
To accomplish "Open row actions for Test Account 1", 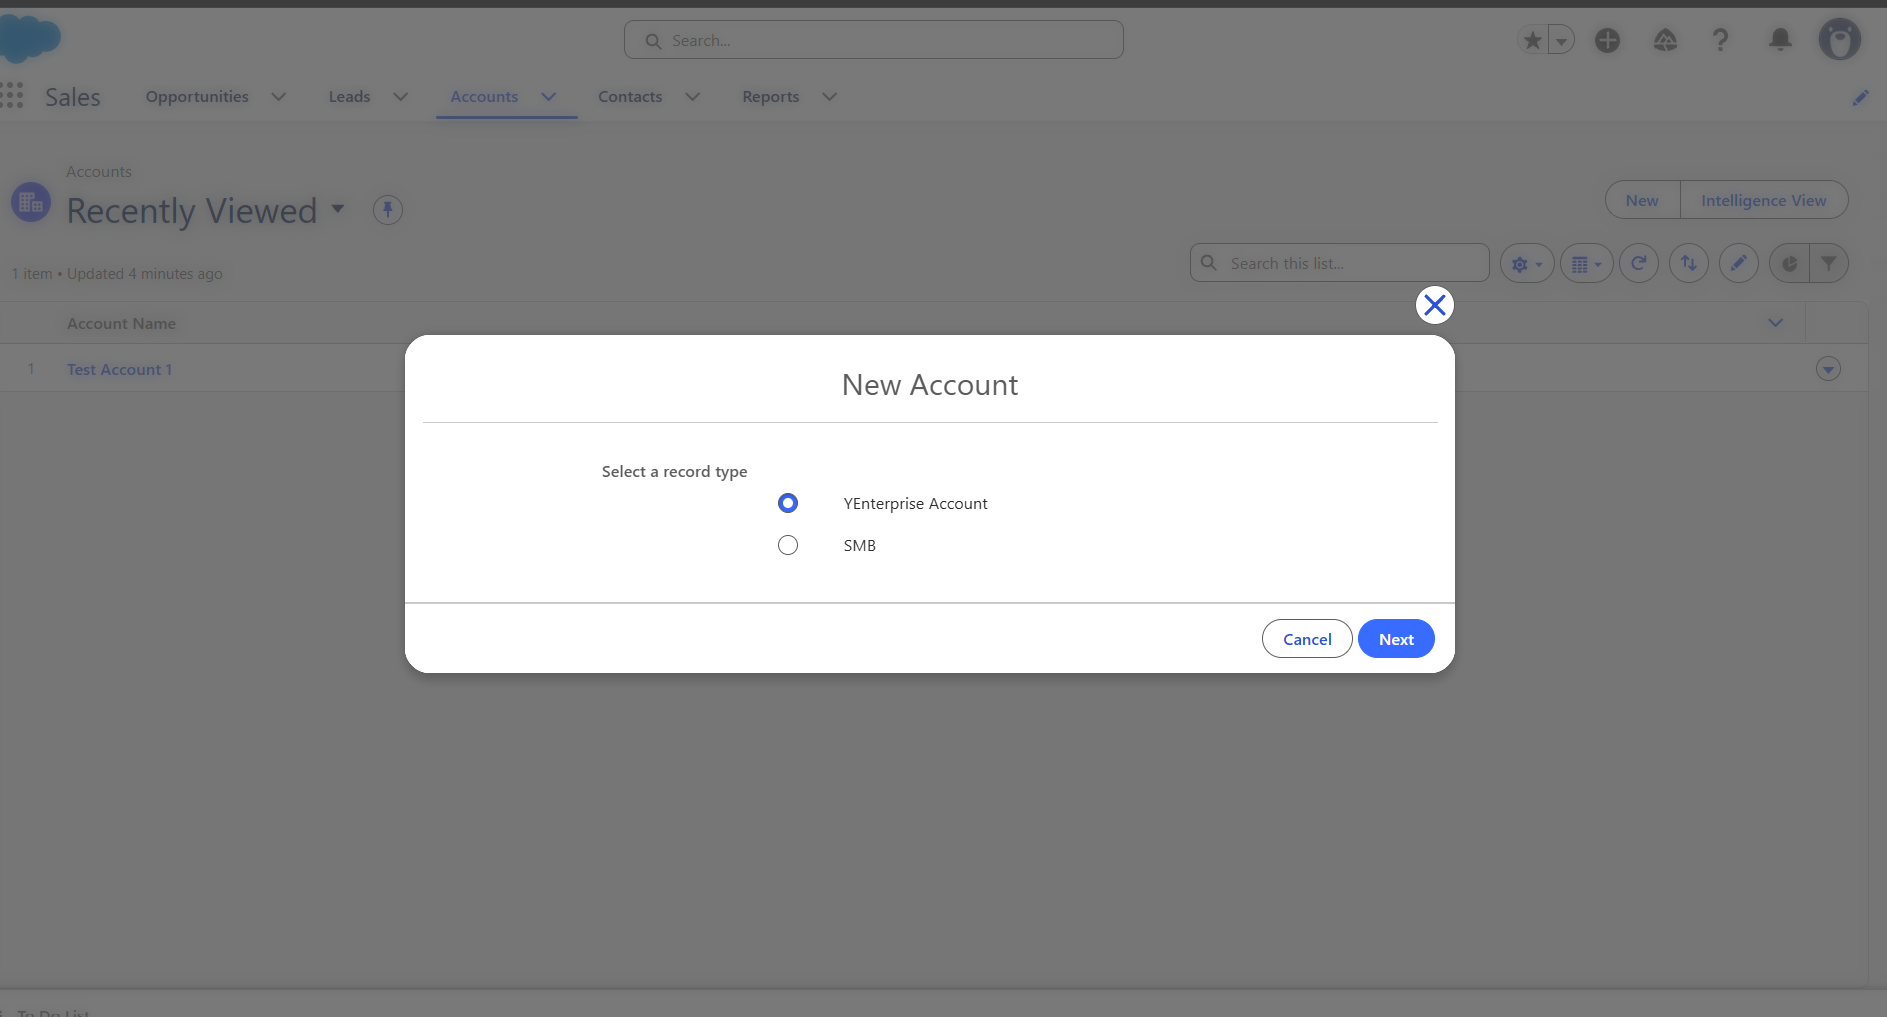I will tap(1828, 369).
